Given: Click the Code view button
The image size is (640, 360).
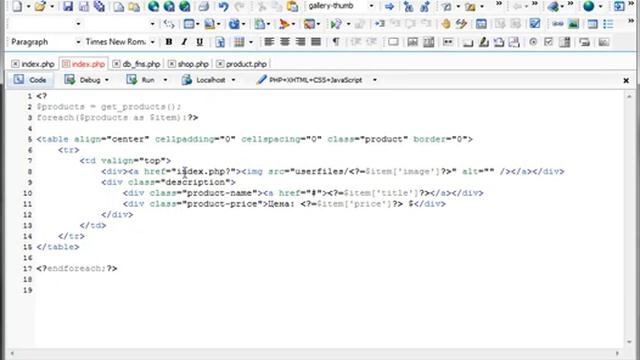Looking at the screenshot, I should tap(30, 80).
